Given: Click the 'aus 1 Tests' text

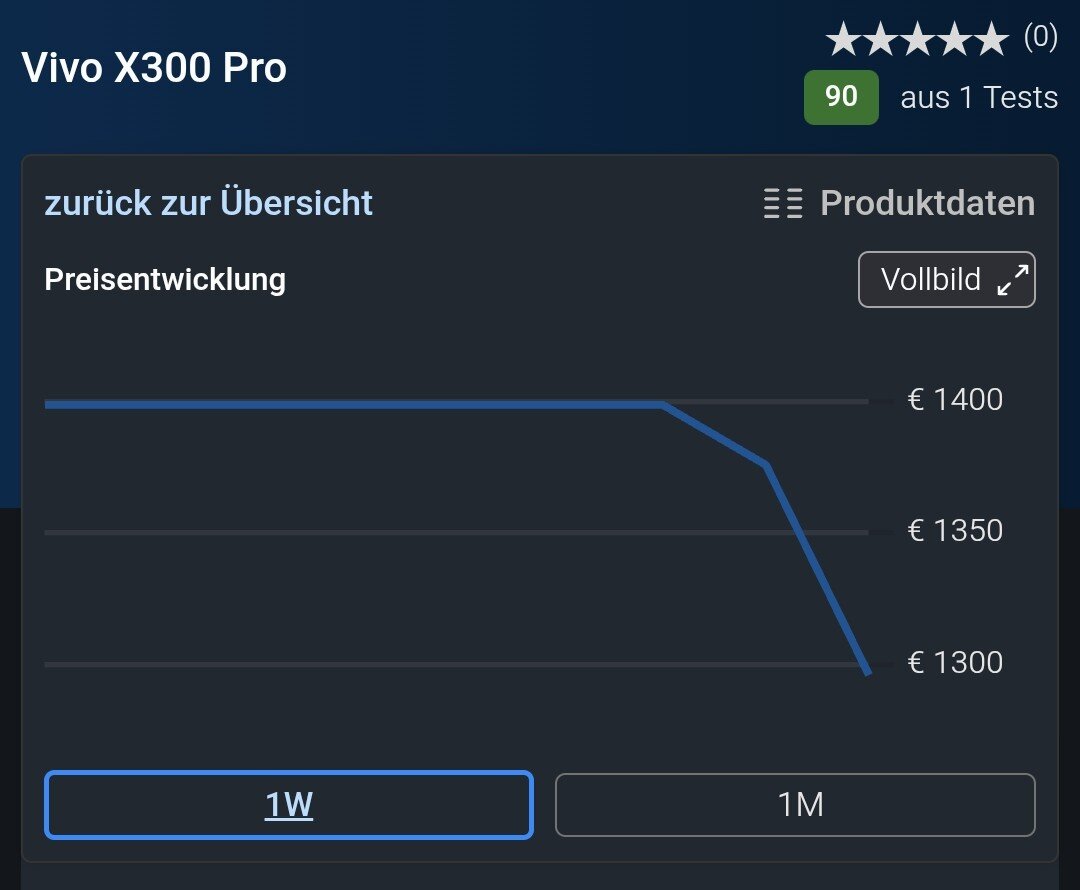Looking at the screenshot, I should 979,98.
